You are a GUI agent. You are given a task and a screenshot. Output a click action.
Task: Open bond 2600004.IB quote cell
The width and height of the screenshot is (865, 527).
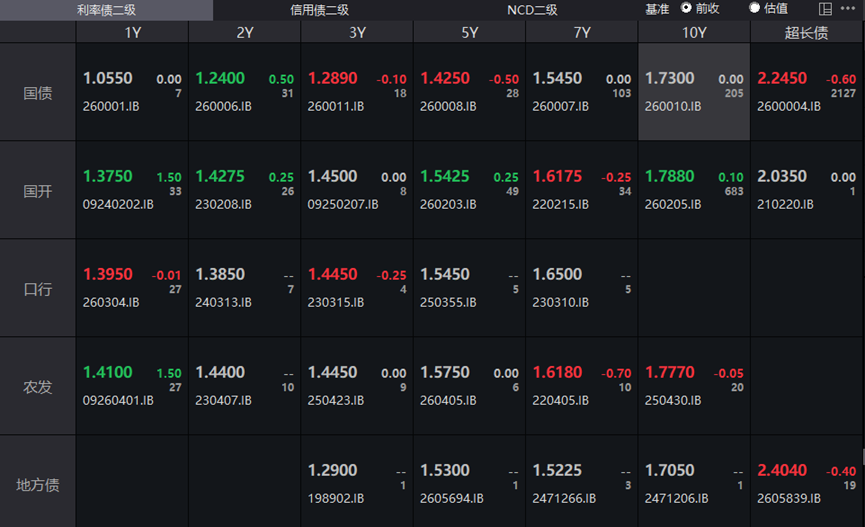[807, 92]
